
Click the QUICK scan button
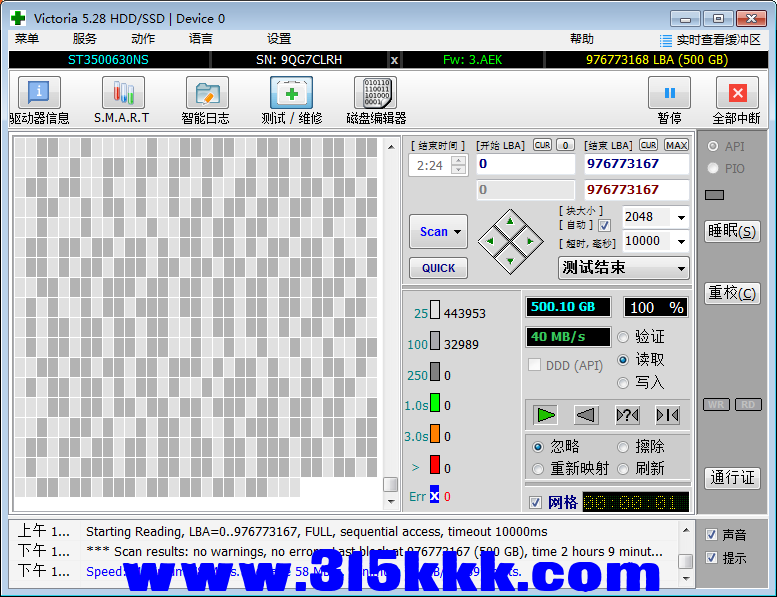point(438,268)
